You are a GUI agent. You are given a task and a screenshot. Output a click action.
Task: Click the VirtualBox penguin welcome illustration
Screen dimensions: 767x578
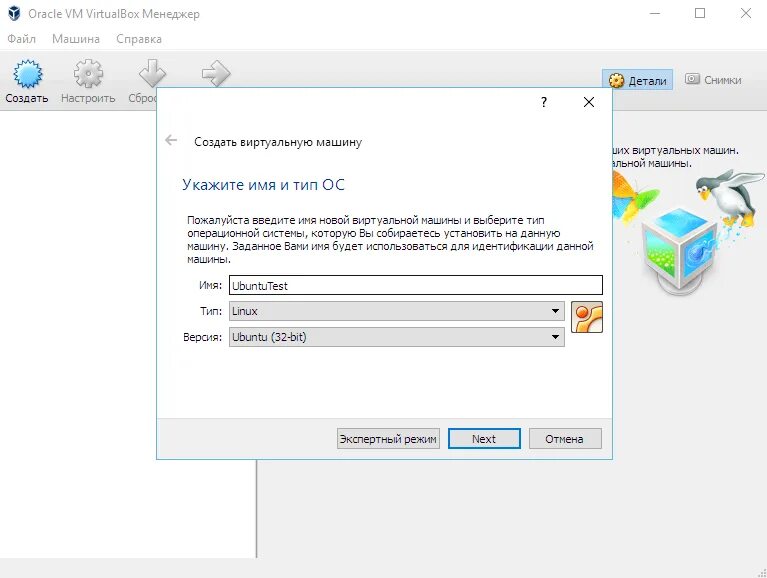coord(689,232)
